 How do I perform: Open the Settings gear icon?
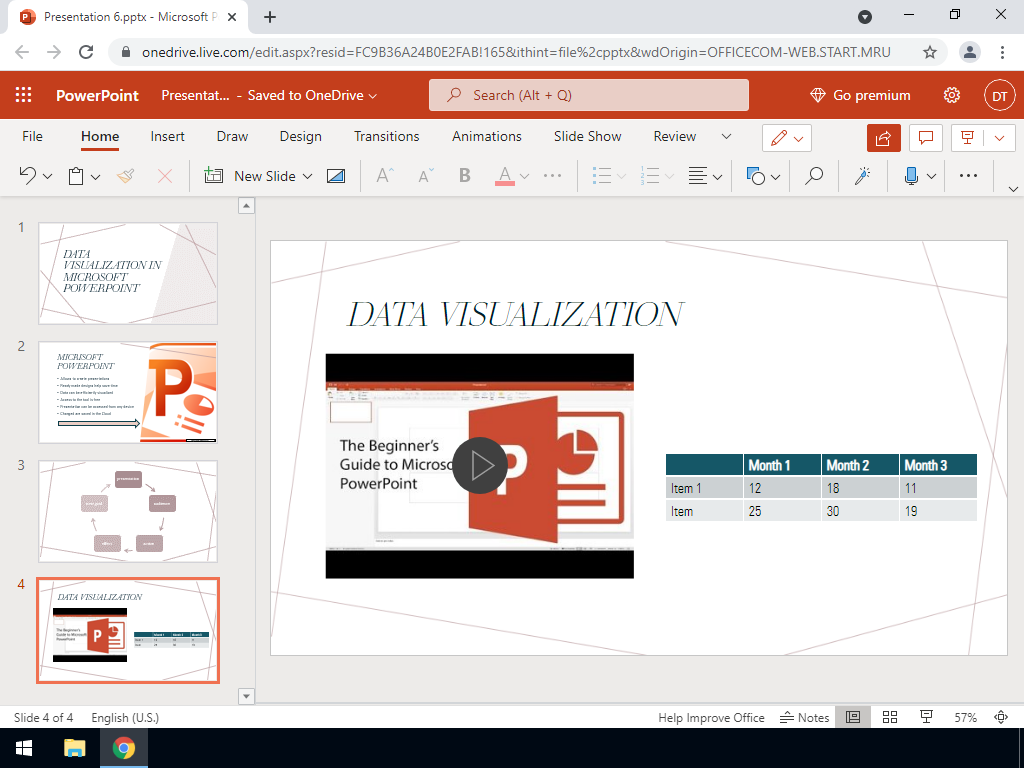[x=952, y=95]
